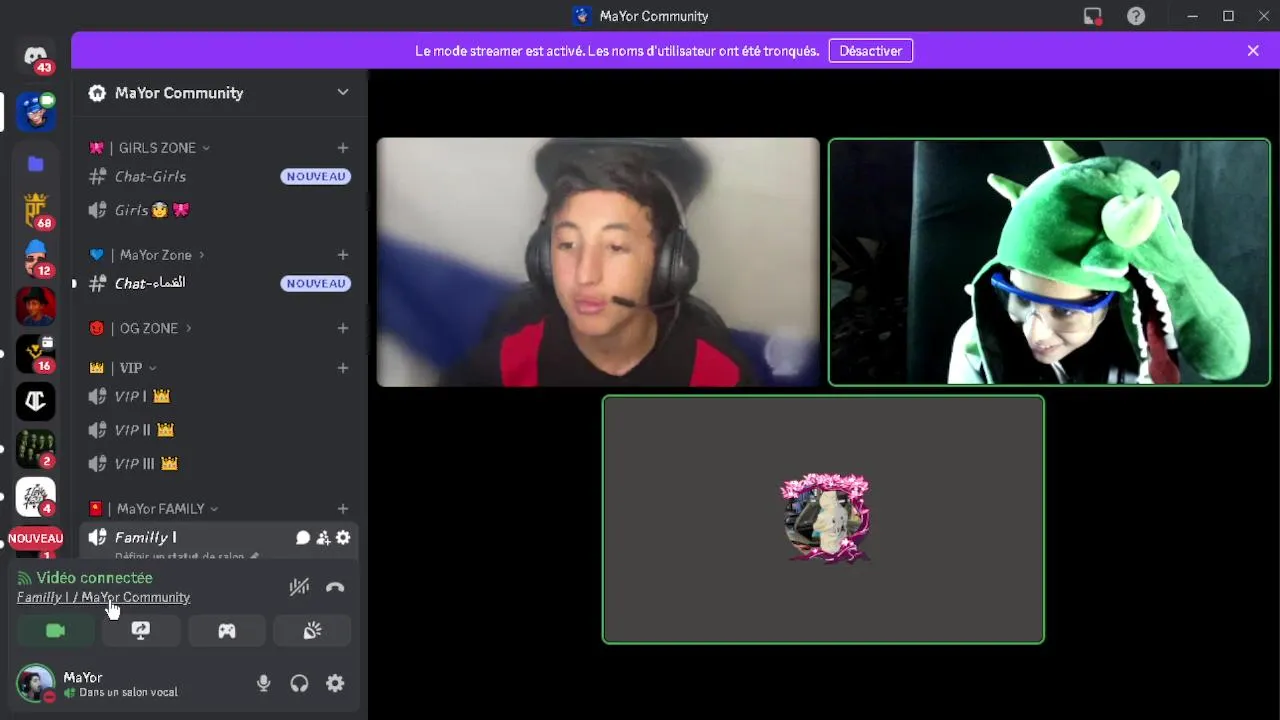Add a channel to VIP with plus icon

coord(343,368)
